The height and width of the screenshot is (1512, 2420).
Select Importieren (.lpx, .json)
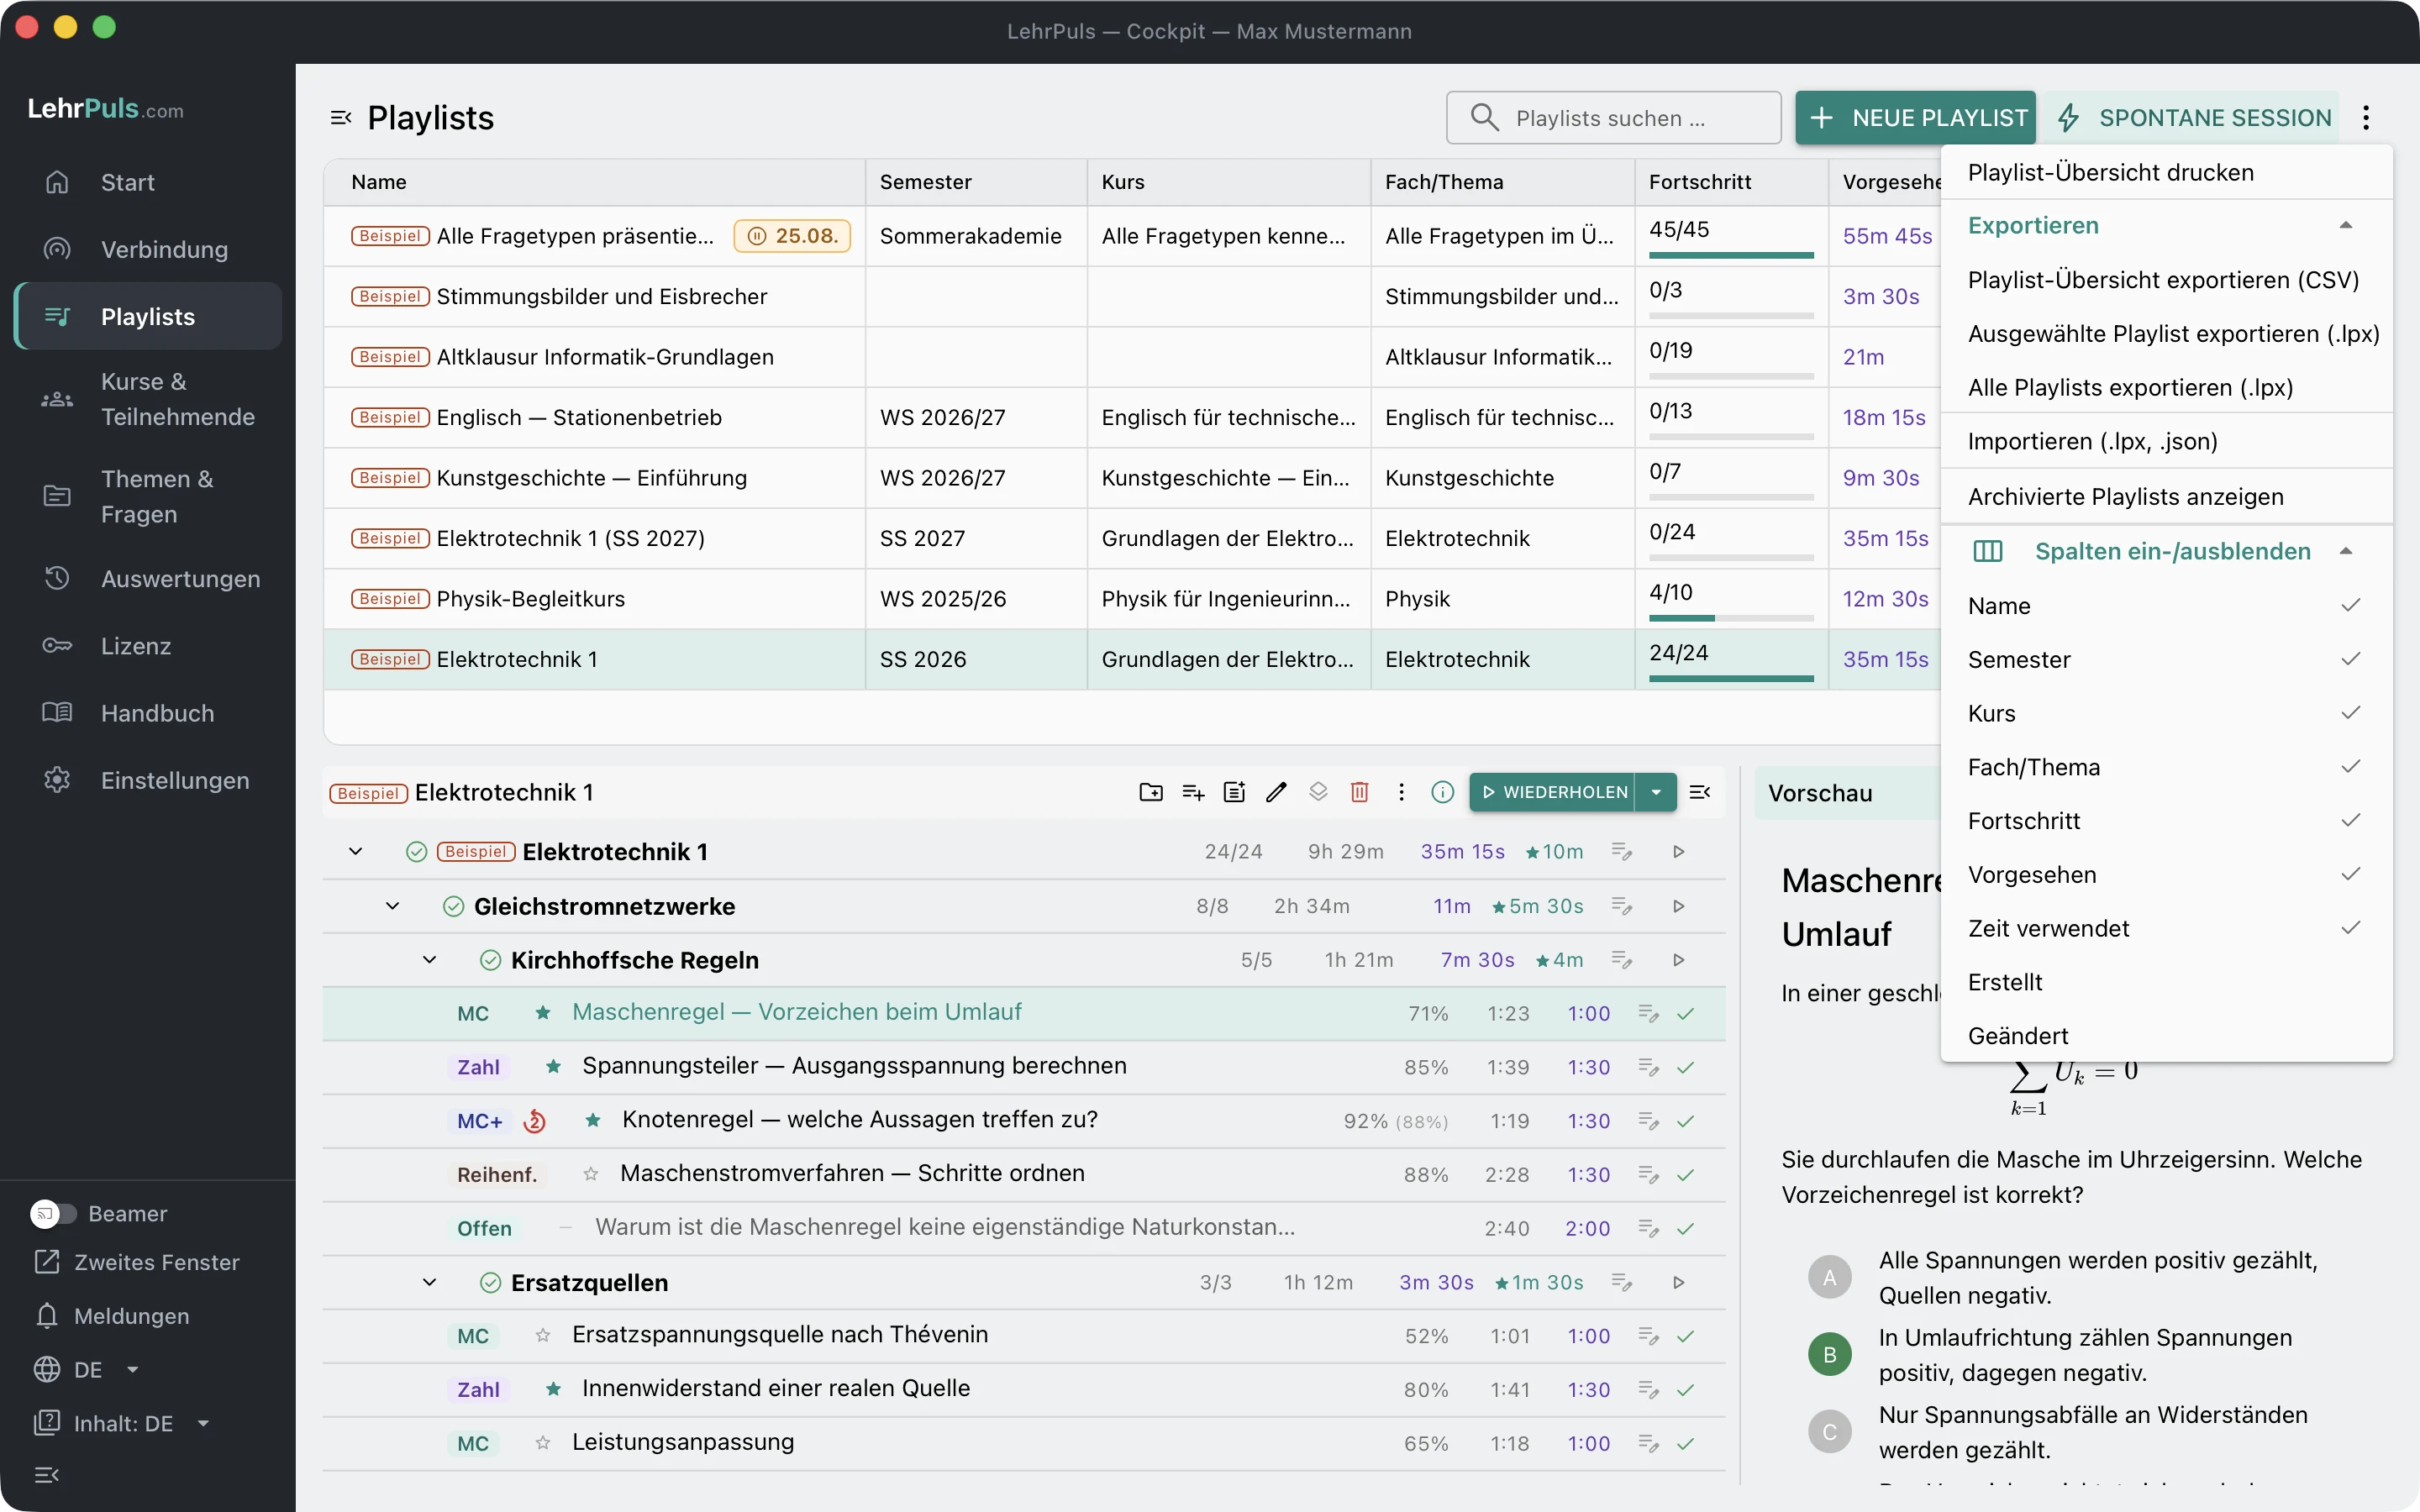point(2166,441)
